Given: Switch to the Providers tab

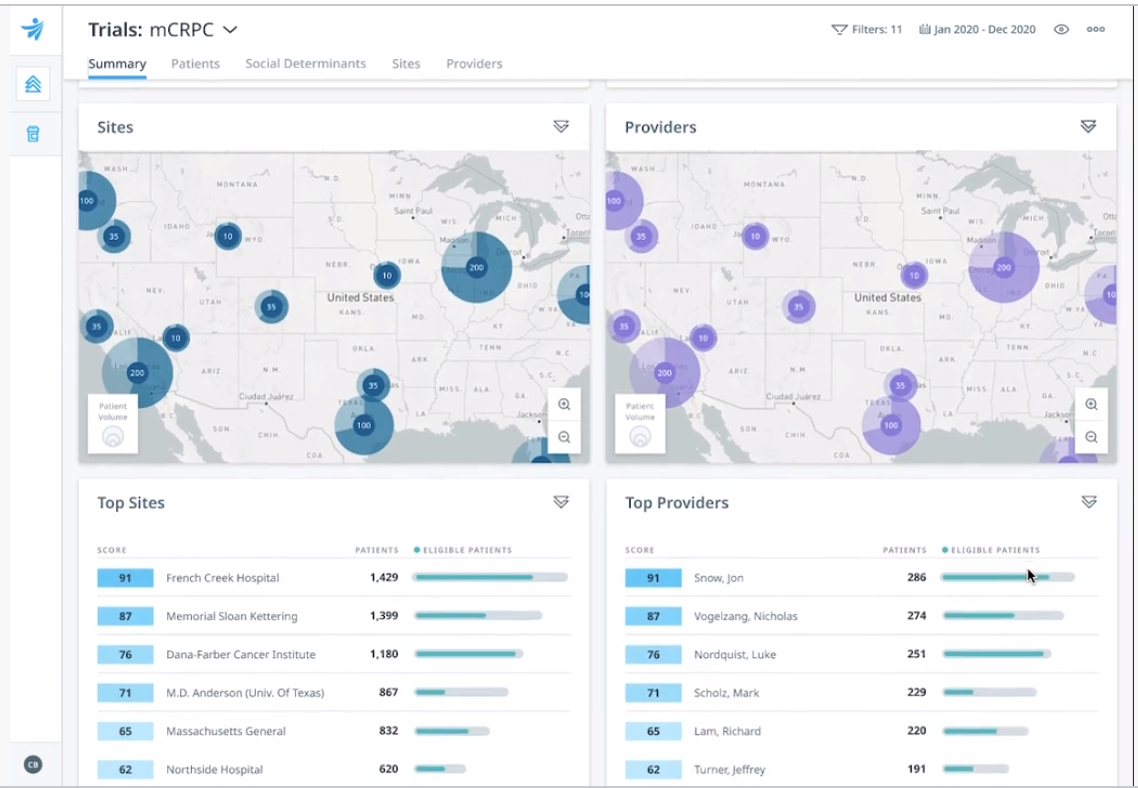Looking at the screenshot, I should (x=474, y=64).
